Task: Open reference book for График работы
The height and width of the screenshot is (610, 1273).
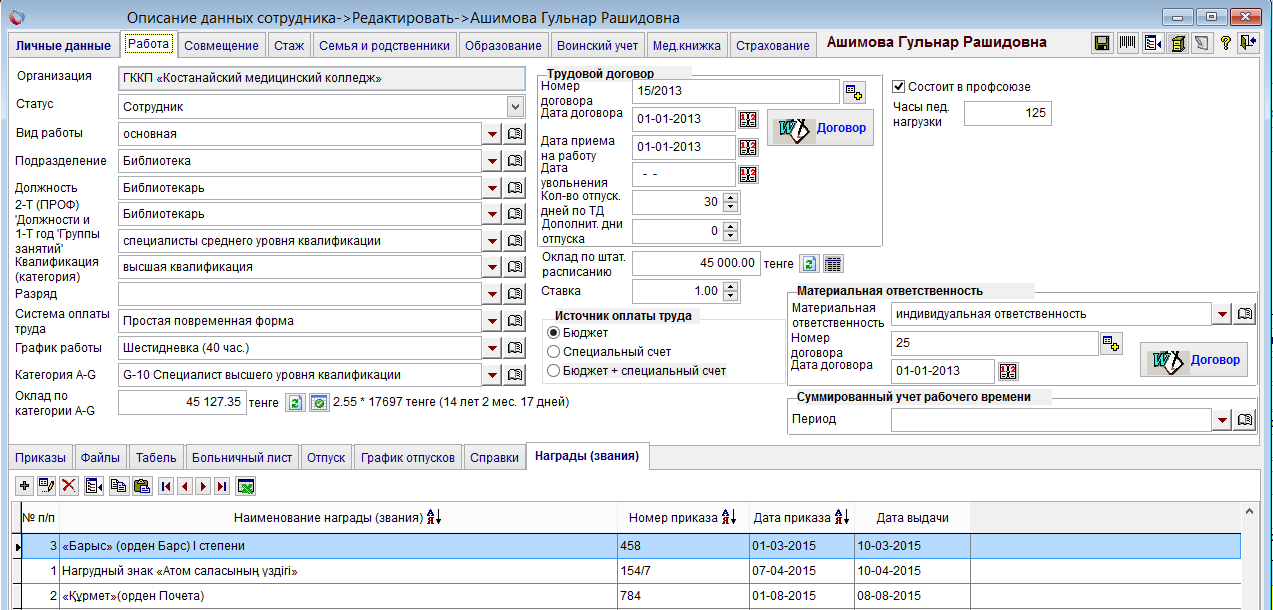Action: pos(514,348)
